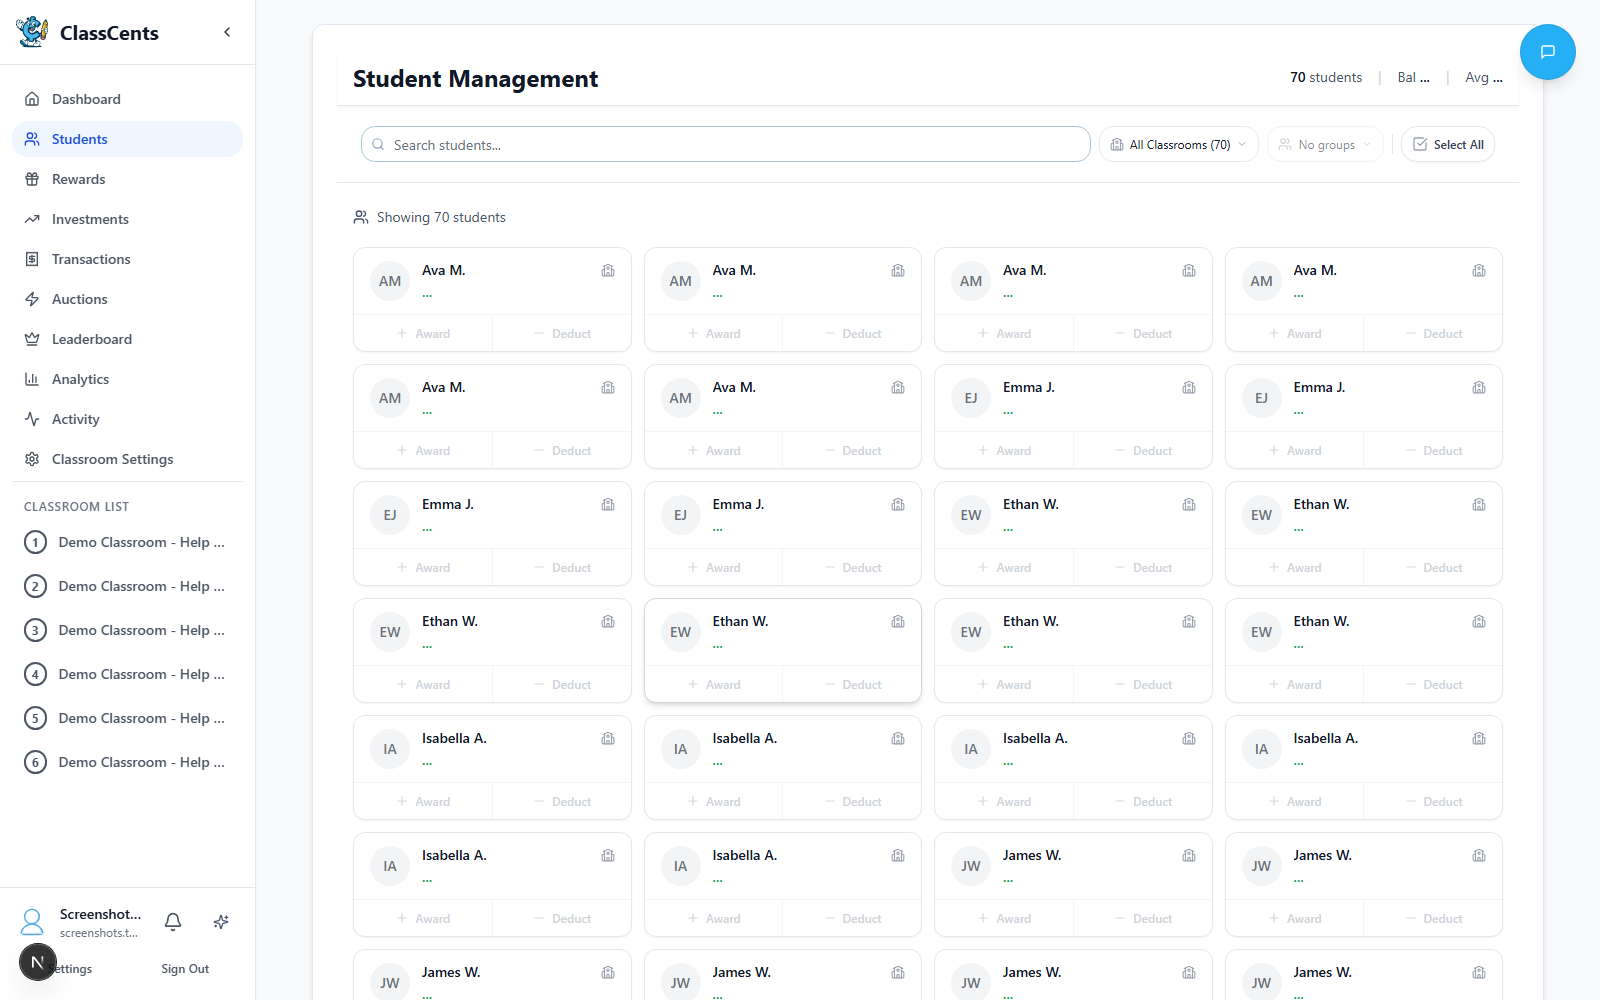Click the Transactions receipt icon
Image resolution: width=1600 pixels, height=1000 pixels.
click(32, 259)
